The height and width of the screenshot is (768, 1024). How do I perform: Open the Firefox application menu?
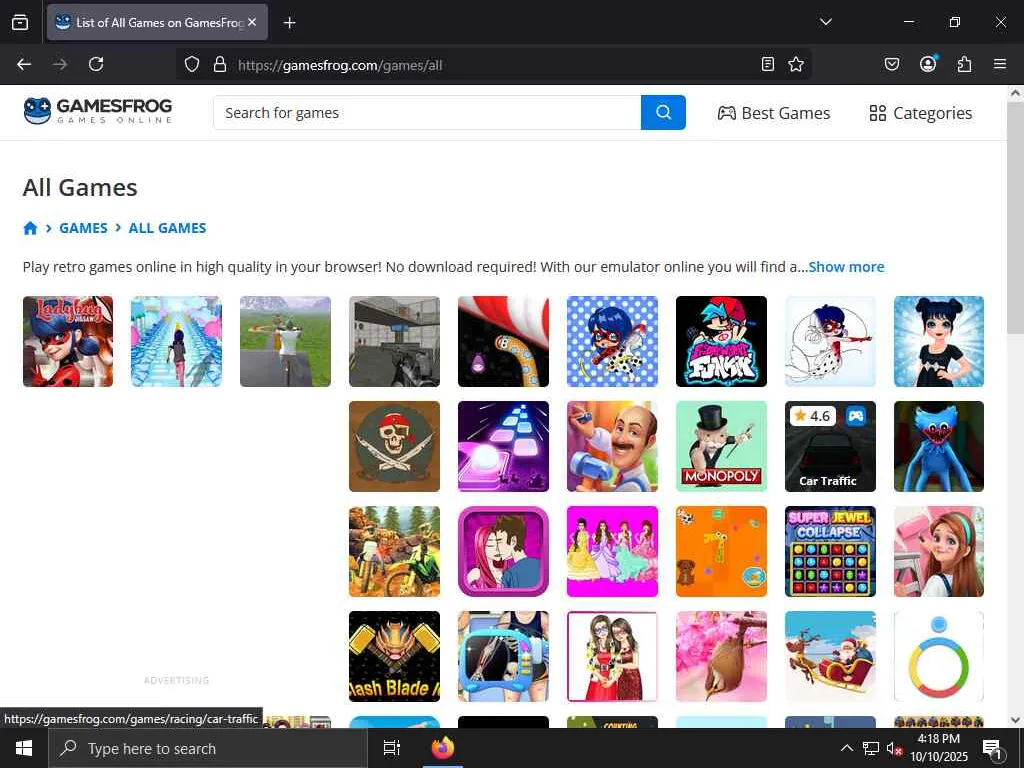pyautogui.click(x=1000, y=64)
